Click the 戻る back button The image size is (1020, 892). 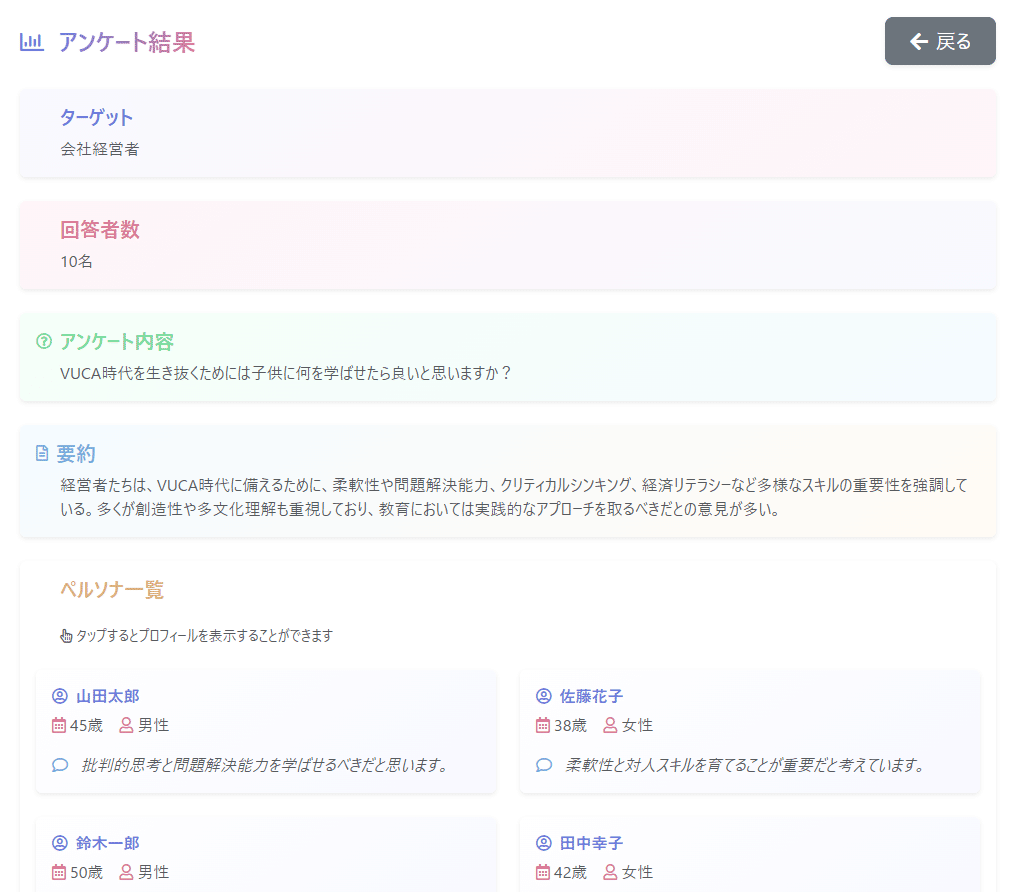pyautogui.click(x=939, y=41)
